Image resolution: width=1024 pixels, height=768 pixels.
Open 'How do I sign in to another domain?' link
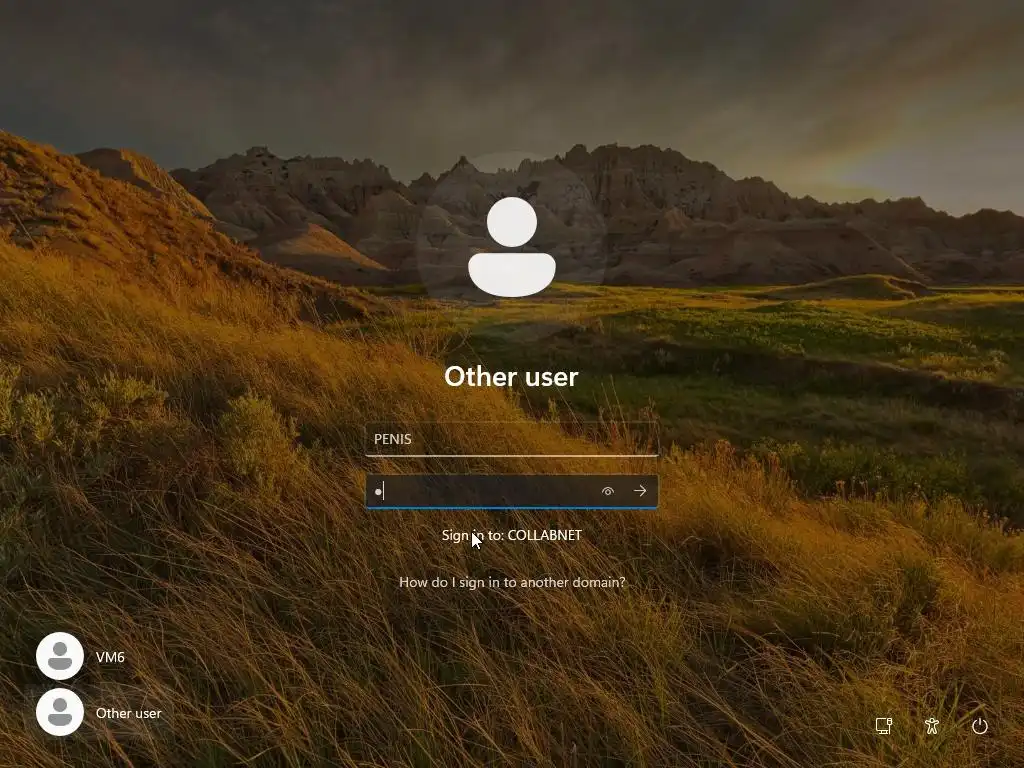coord(512,582)
